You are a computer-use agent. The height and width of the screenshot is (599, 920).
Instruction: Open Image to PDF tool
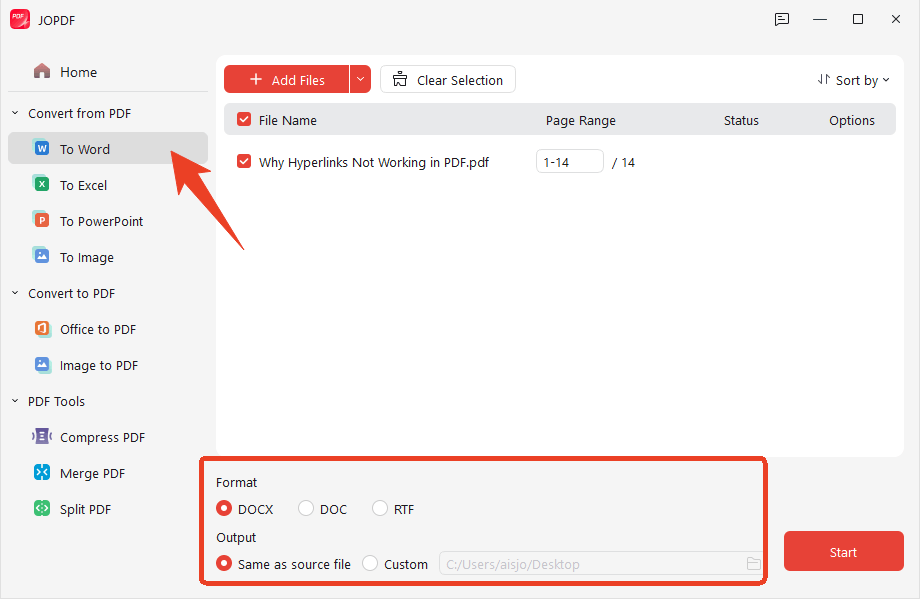[108, 365]
